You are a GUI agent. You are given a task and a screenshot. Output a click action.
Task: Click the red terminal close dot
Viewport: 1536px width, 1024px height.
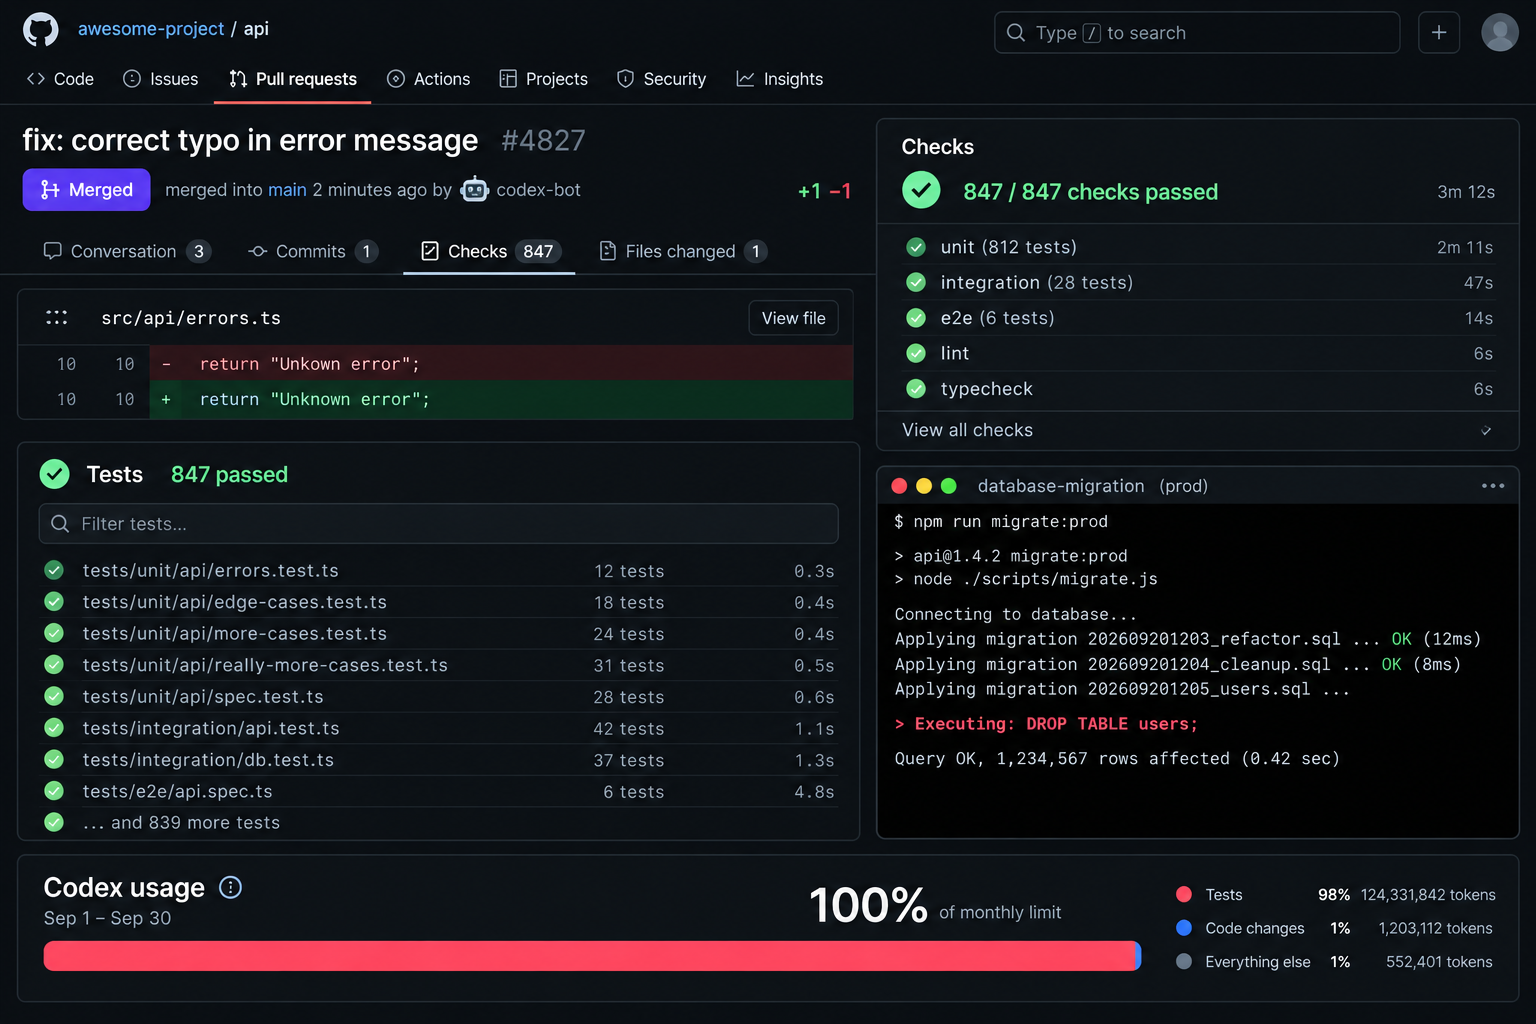coord(899,486)
